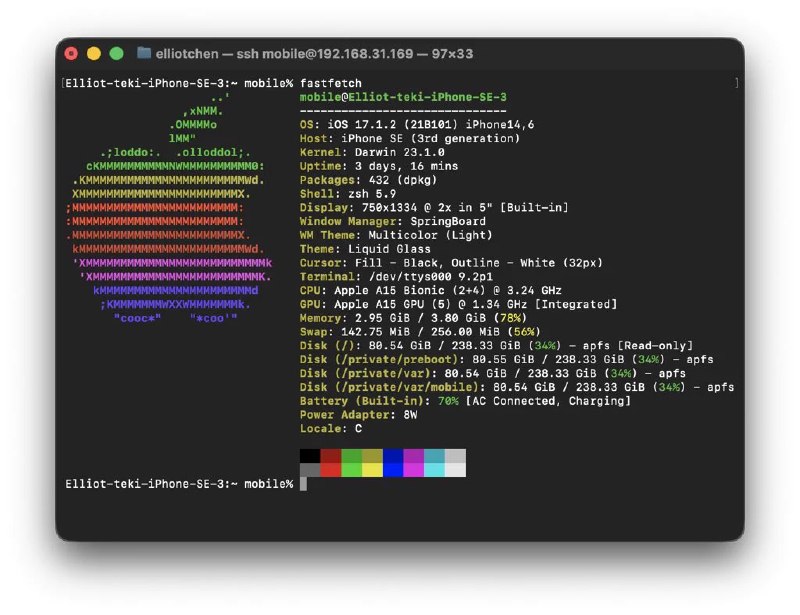This screenshot has width=800, height=615.
Task: Click the folder icon in title bar
Action: (144, 53)
